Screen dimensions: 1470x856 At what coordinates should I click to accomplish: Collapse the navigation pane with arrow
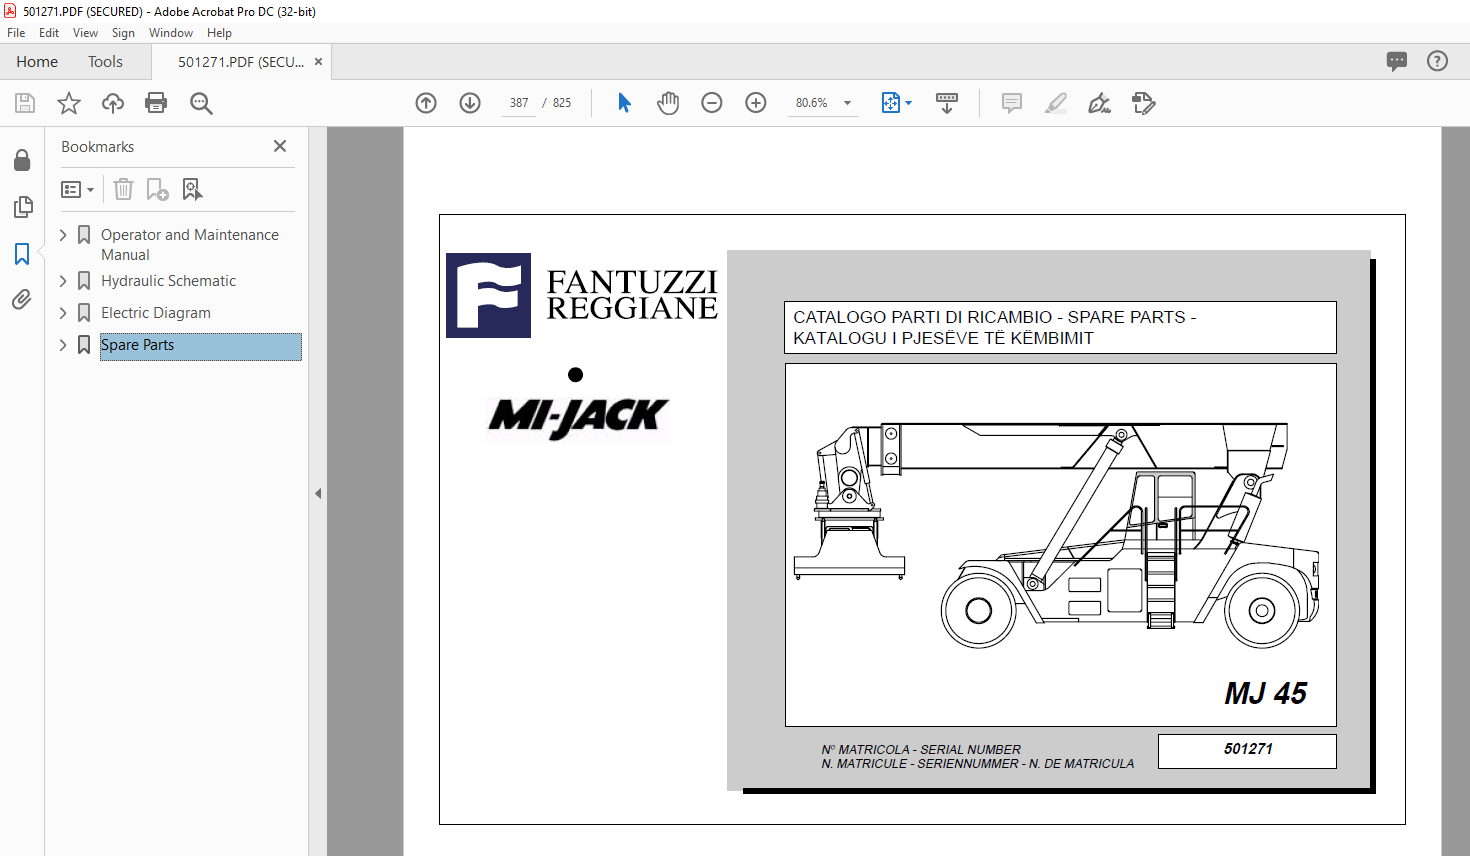point(318,493)
